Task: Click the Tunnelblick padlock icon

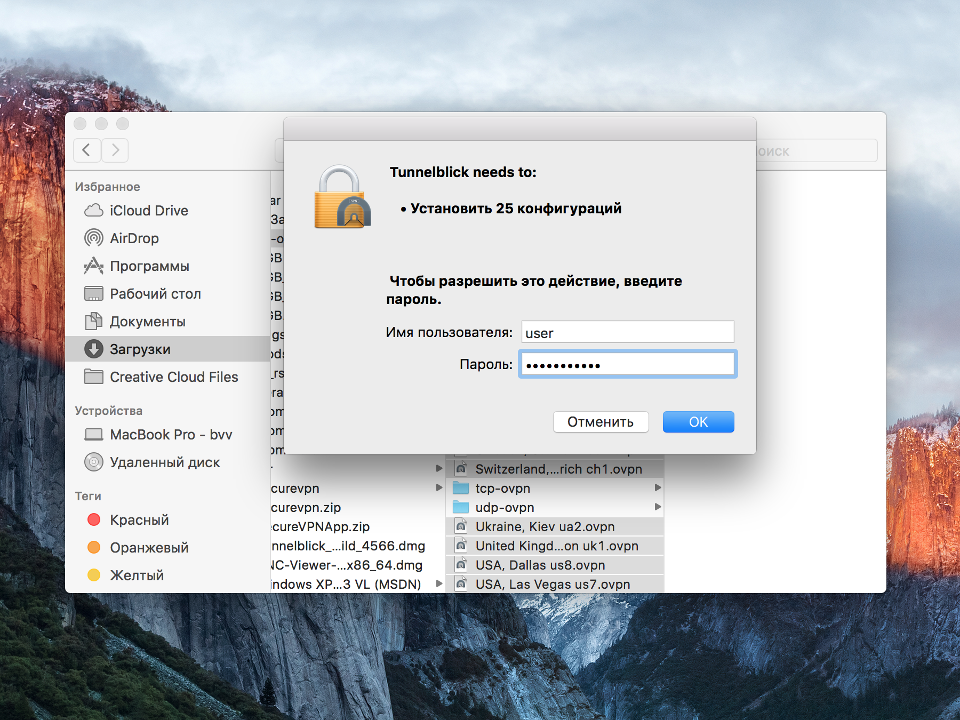Action: [x=342, y=197]
